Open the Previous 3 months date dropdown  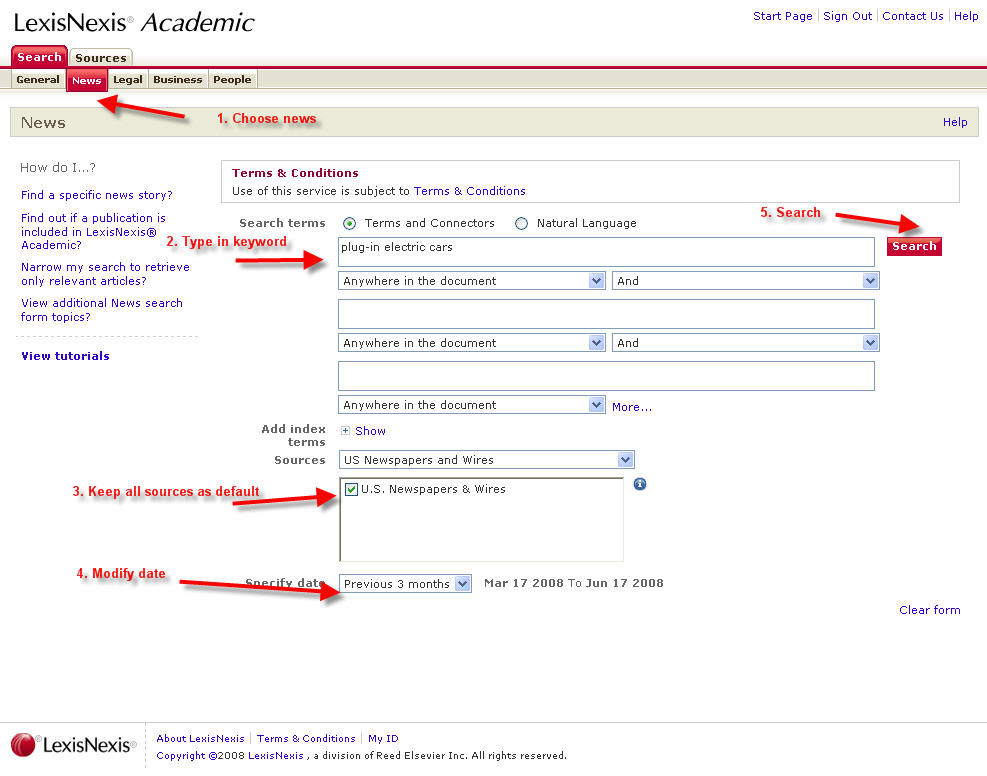(405, 584)
